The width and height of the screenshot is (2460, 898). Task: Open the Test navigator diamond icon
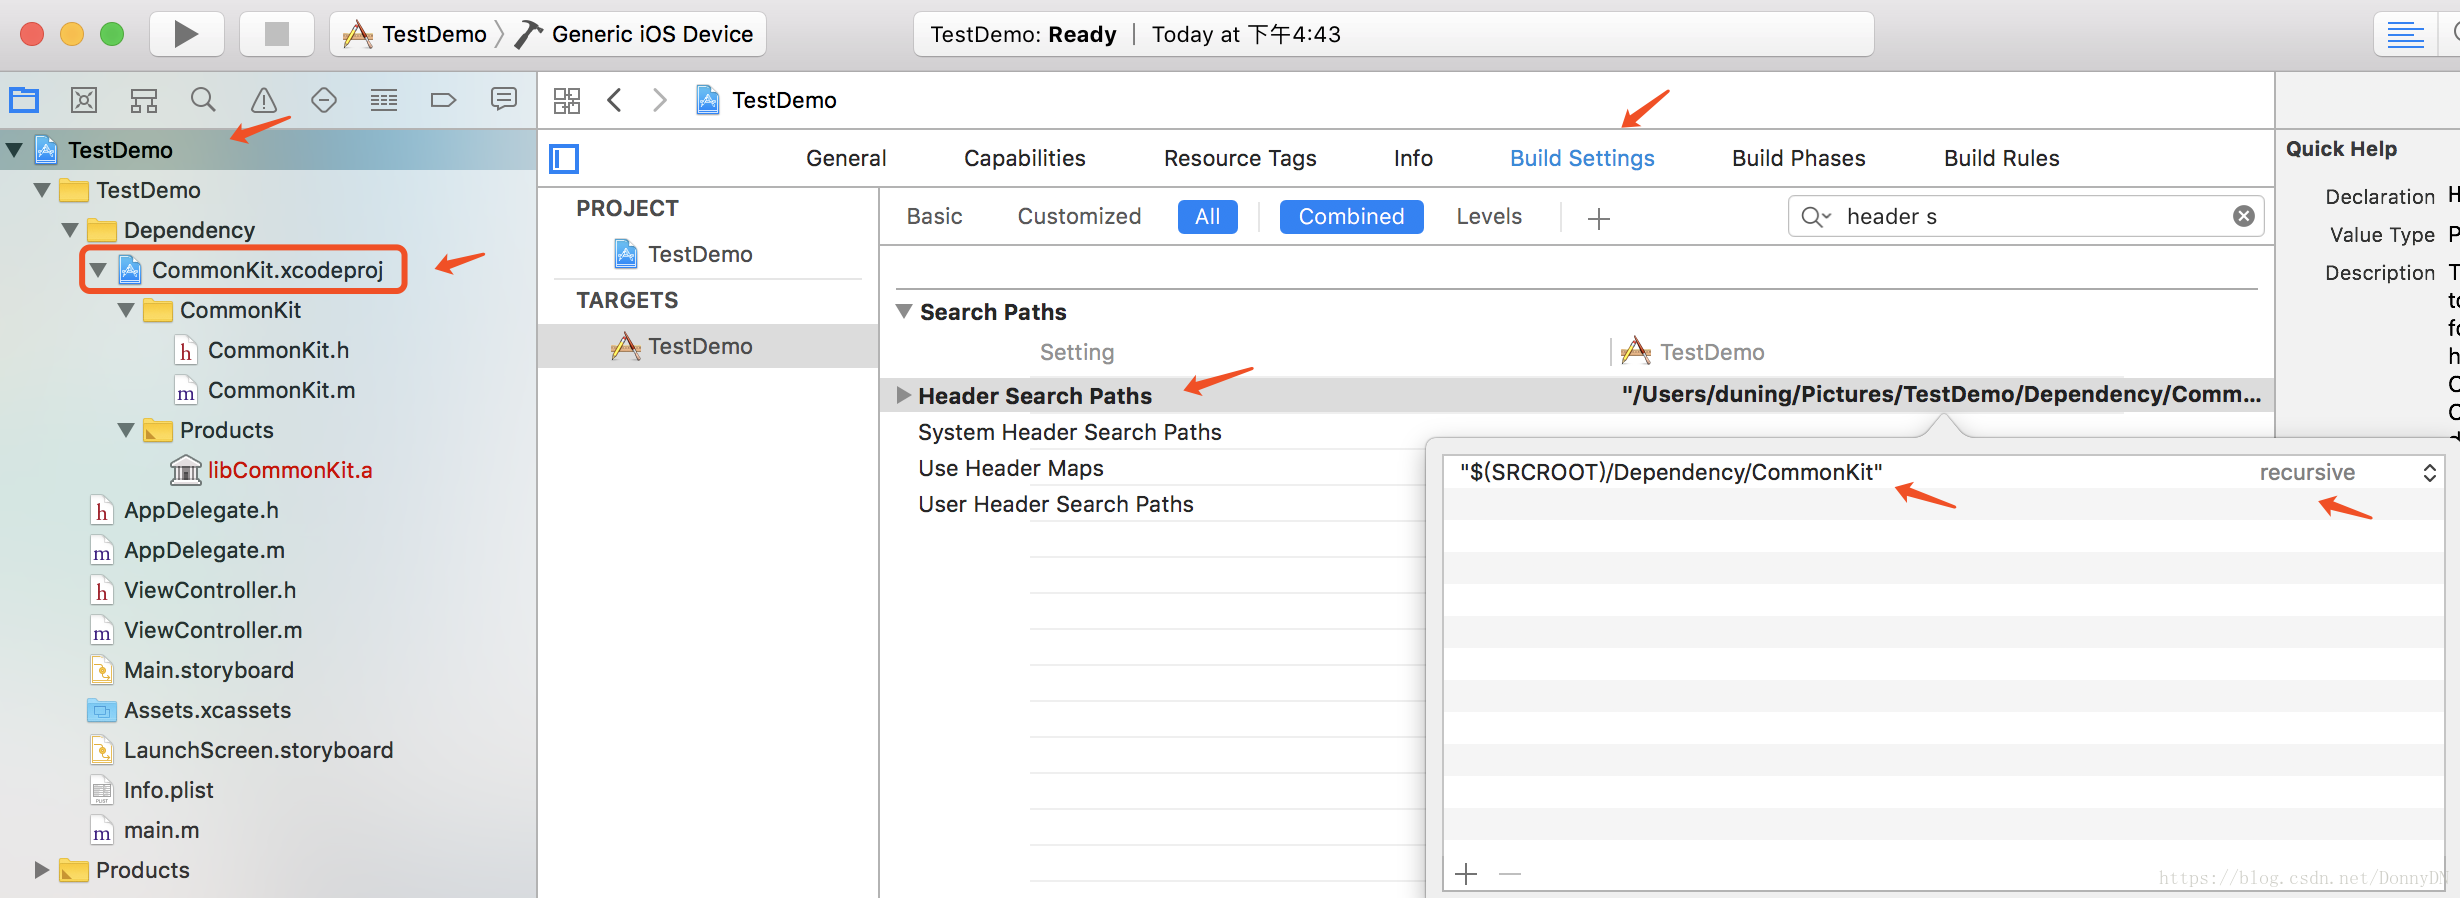point(324,100)
